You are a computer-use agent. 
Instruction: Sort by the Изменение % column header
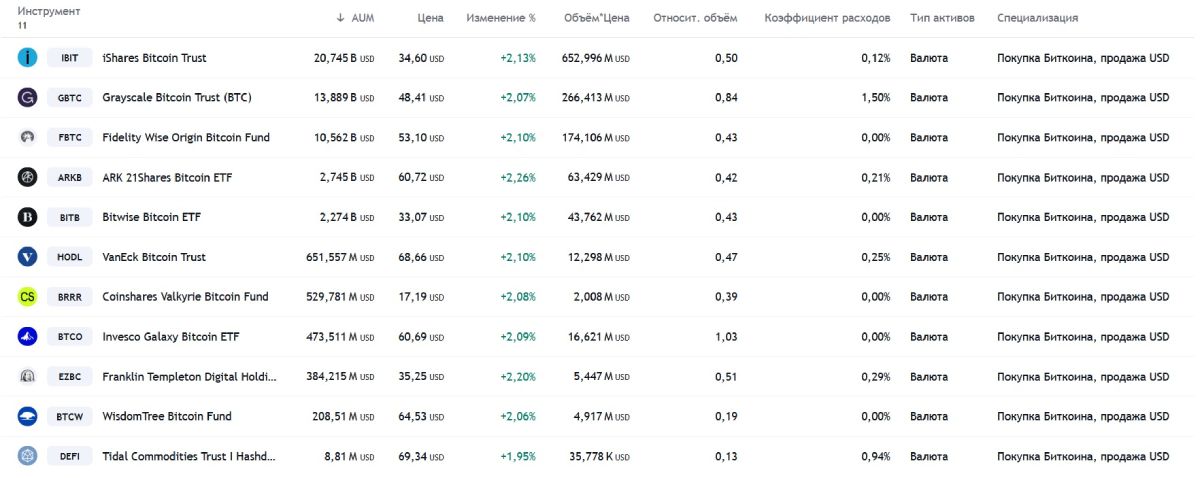click(500, 18)
